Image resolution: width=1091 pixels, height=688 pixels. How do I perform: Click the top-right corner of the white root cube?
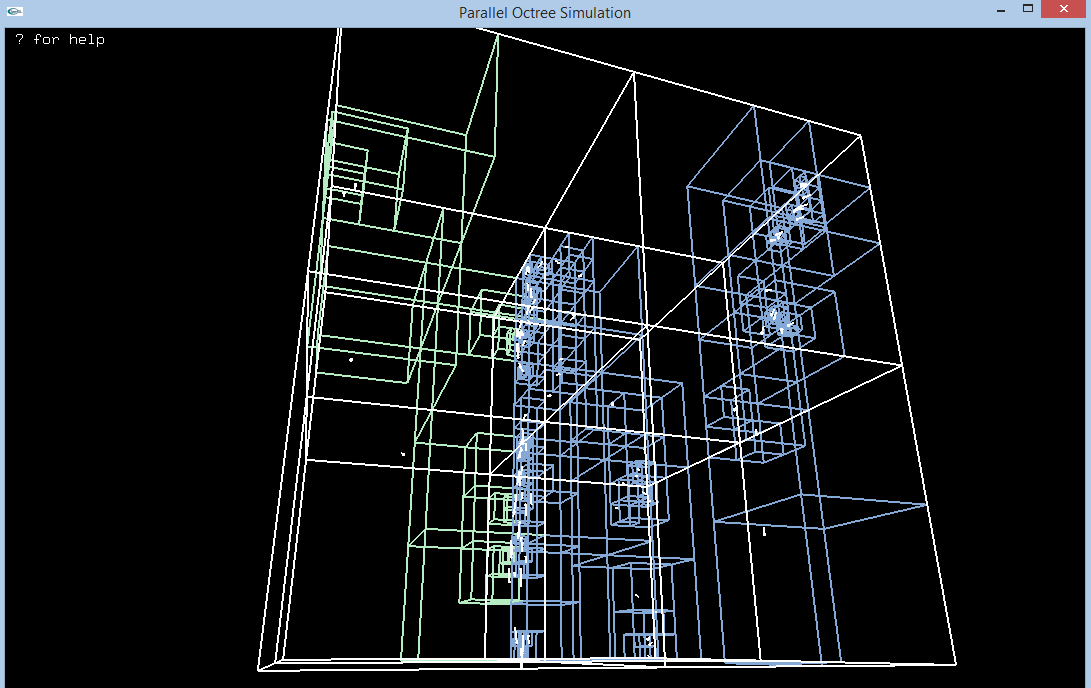859,134
